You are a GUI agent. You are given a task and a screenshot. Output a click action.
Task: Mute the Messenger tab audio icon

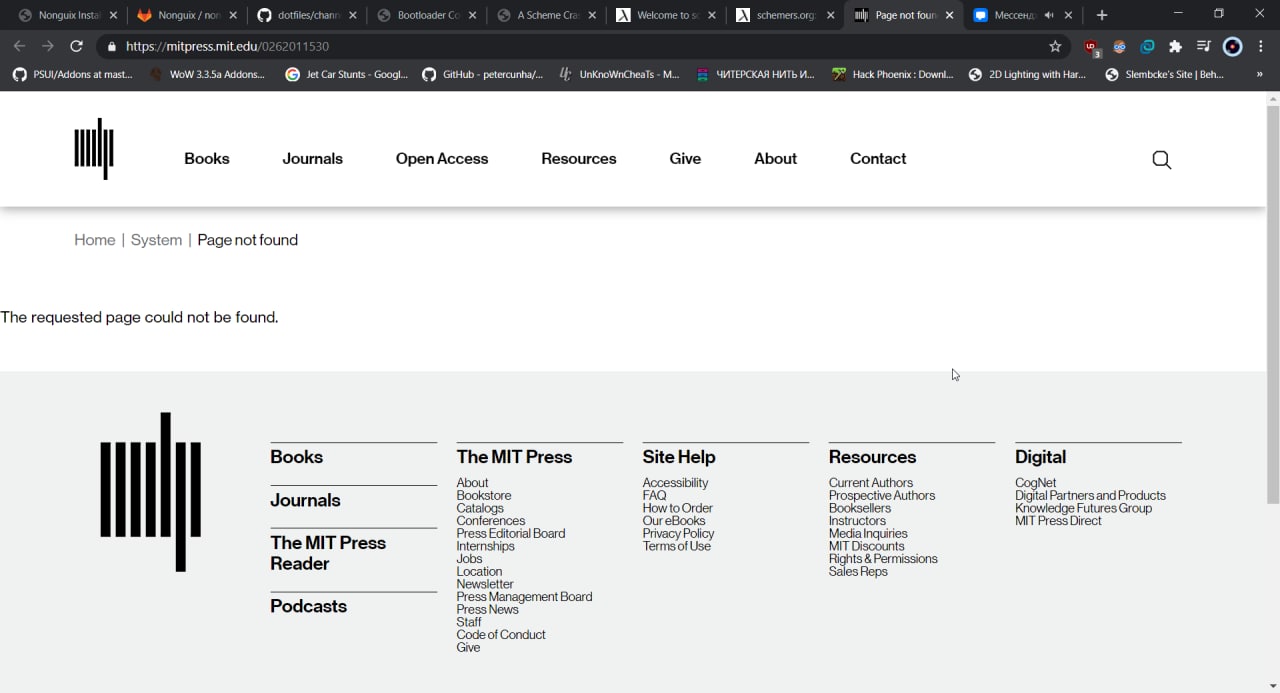[1049, 16]
